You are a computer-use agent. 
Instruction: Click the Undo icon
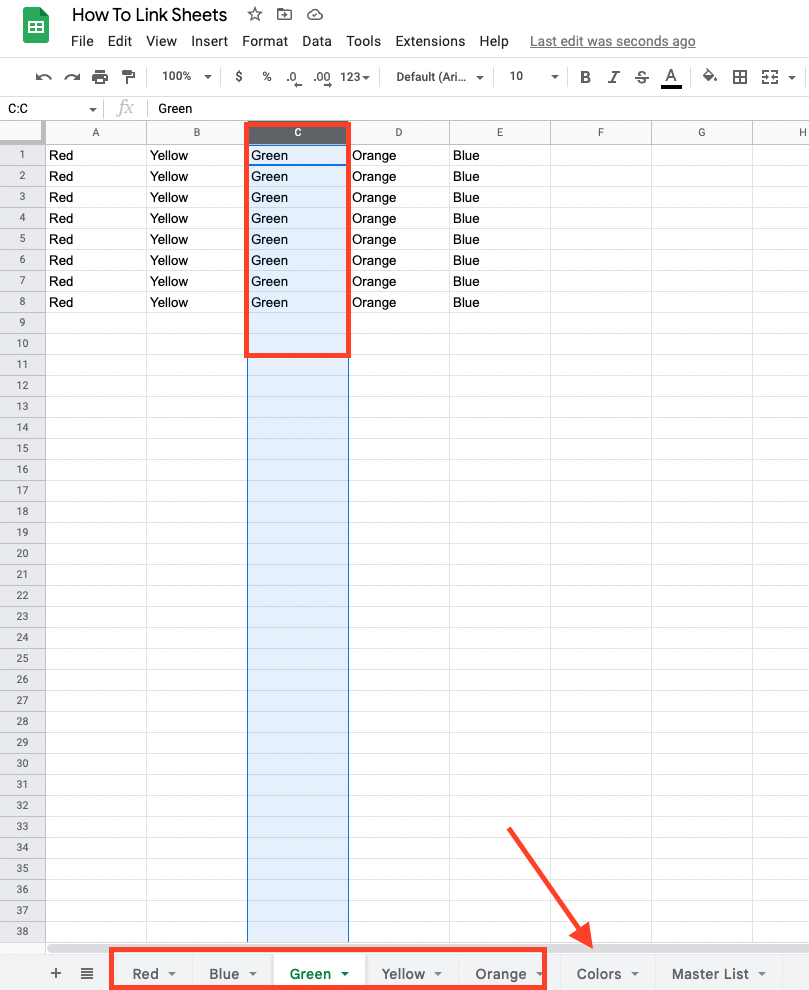[42, 76]
